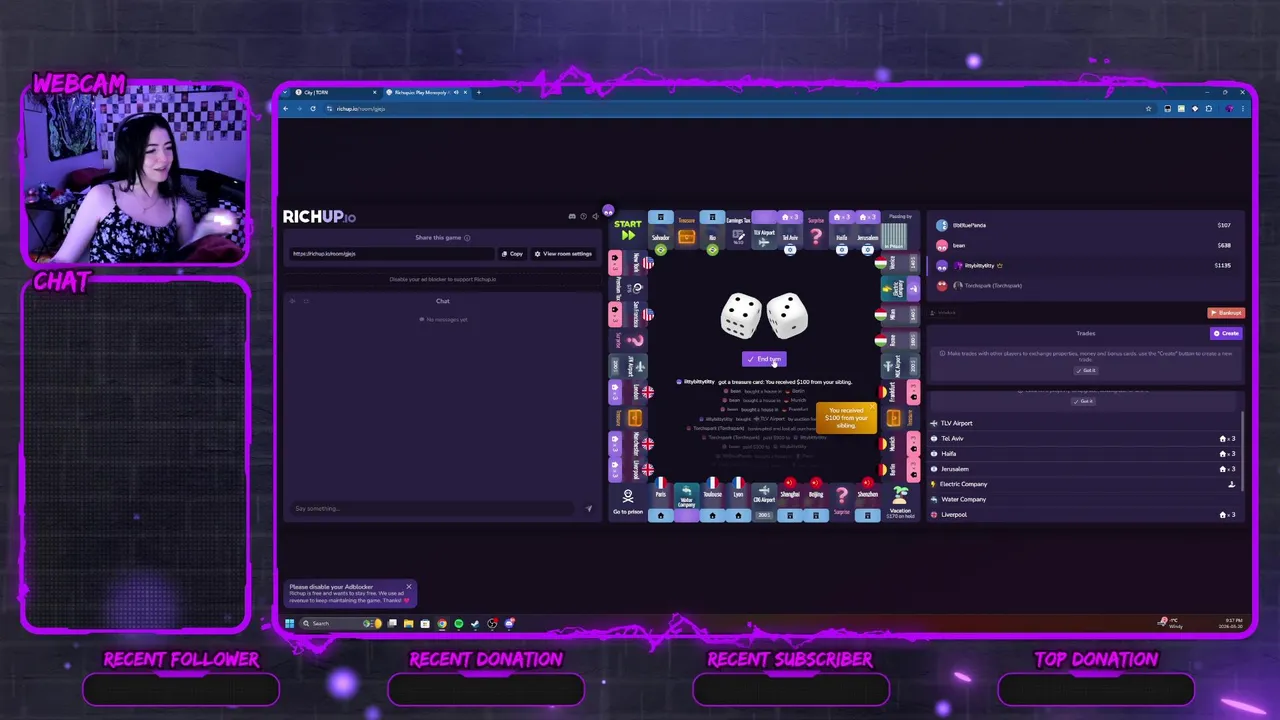1280x720 pixels.
Task: Select the top row Surprise question mark tile
Action: pos(816,230)
